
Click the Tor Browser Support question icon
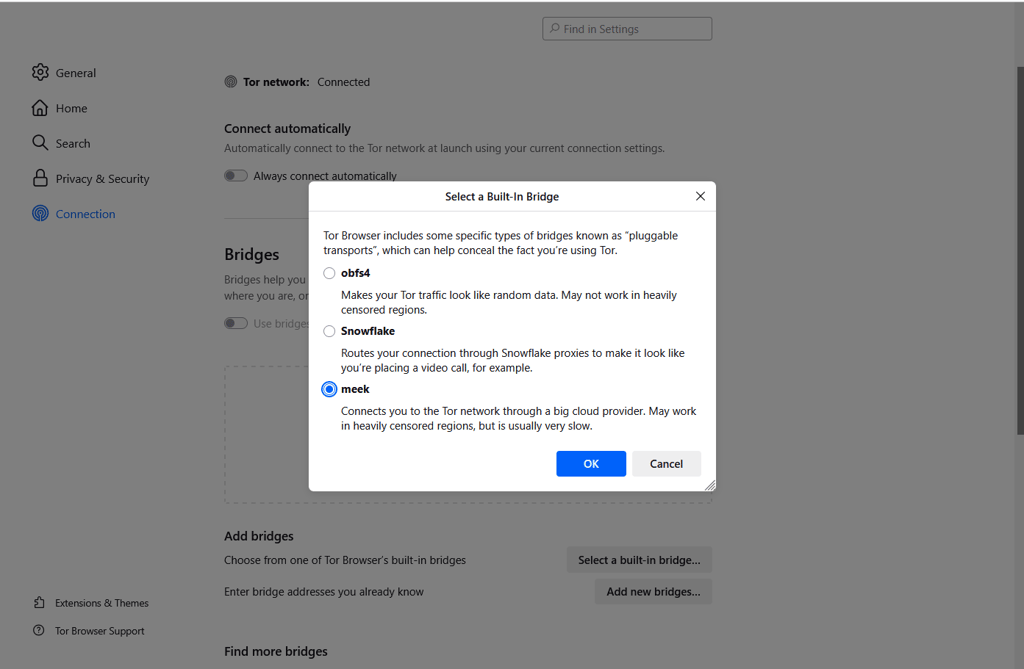coord(39,630)
